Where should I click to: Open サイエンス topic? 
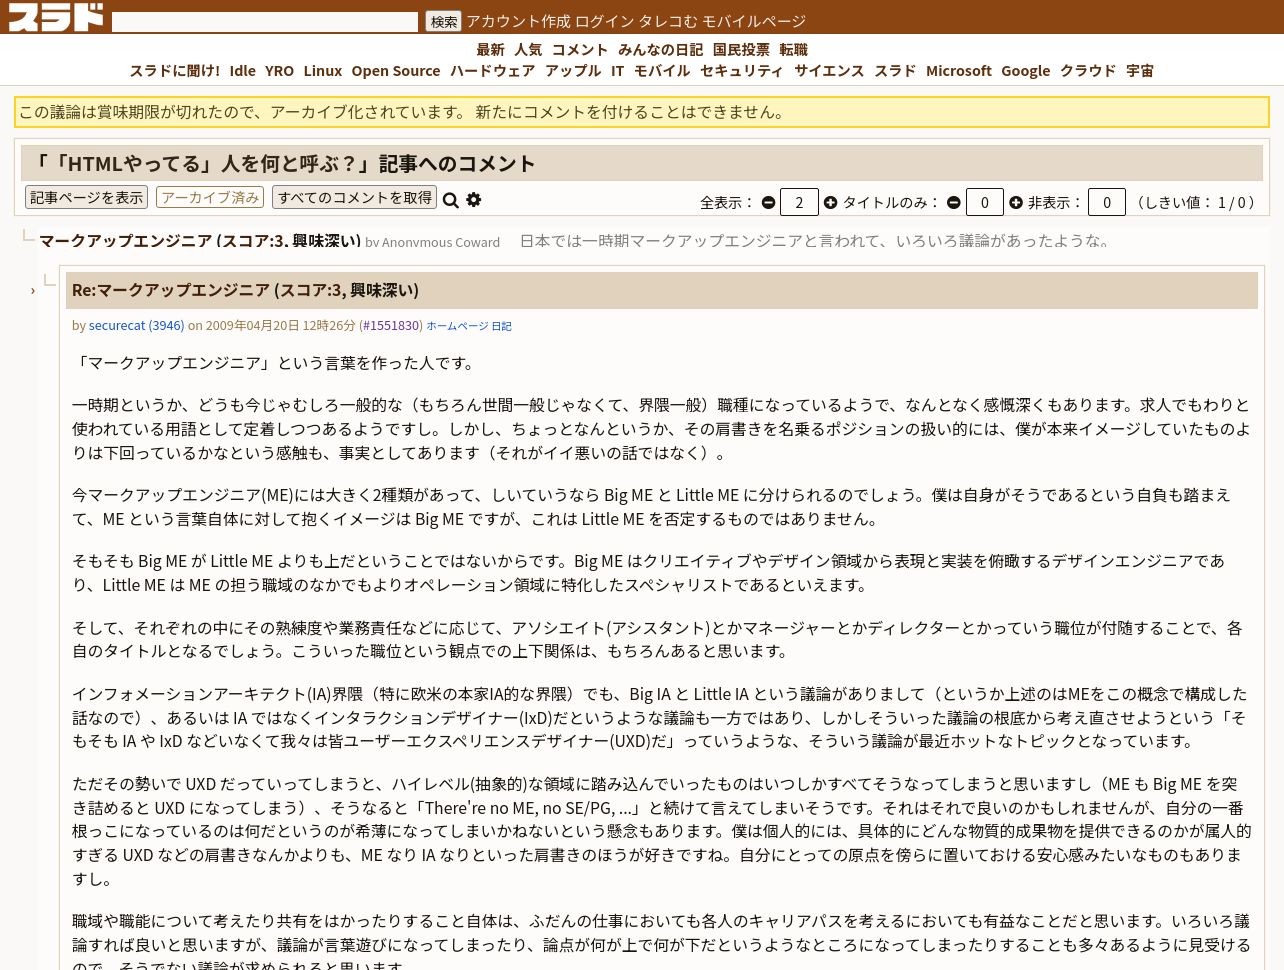pos(829,70)
